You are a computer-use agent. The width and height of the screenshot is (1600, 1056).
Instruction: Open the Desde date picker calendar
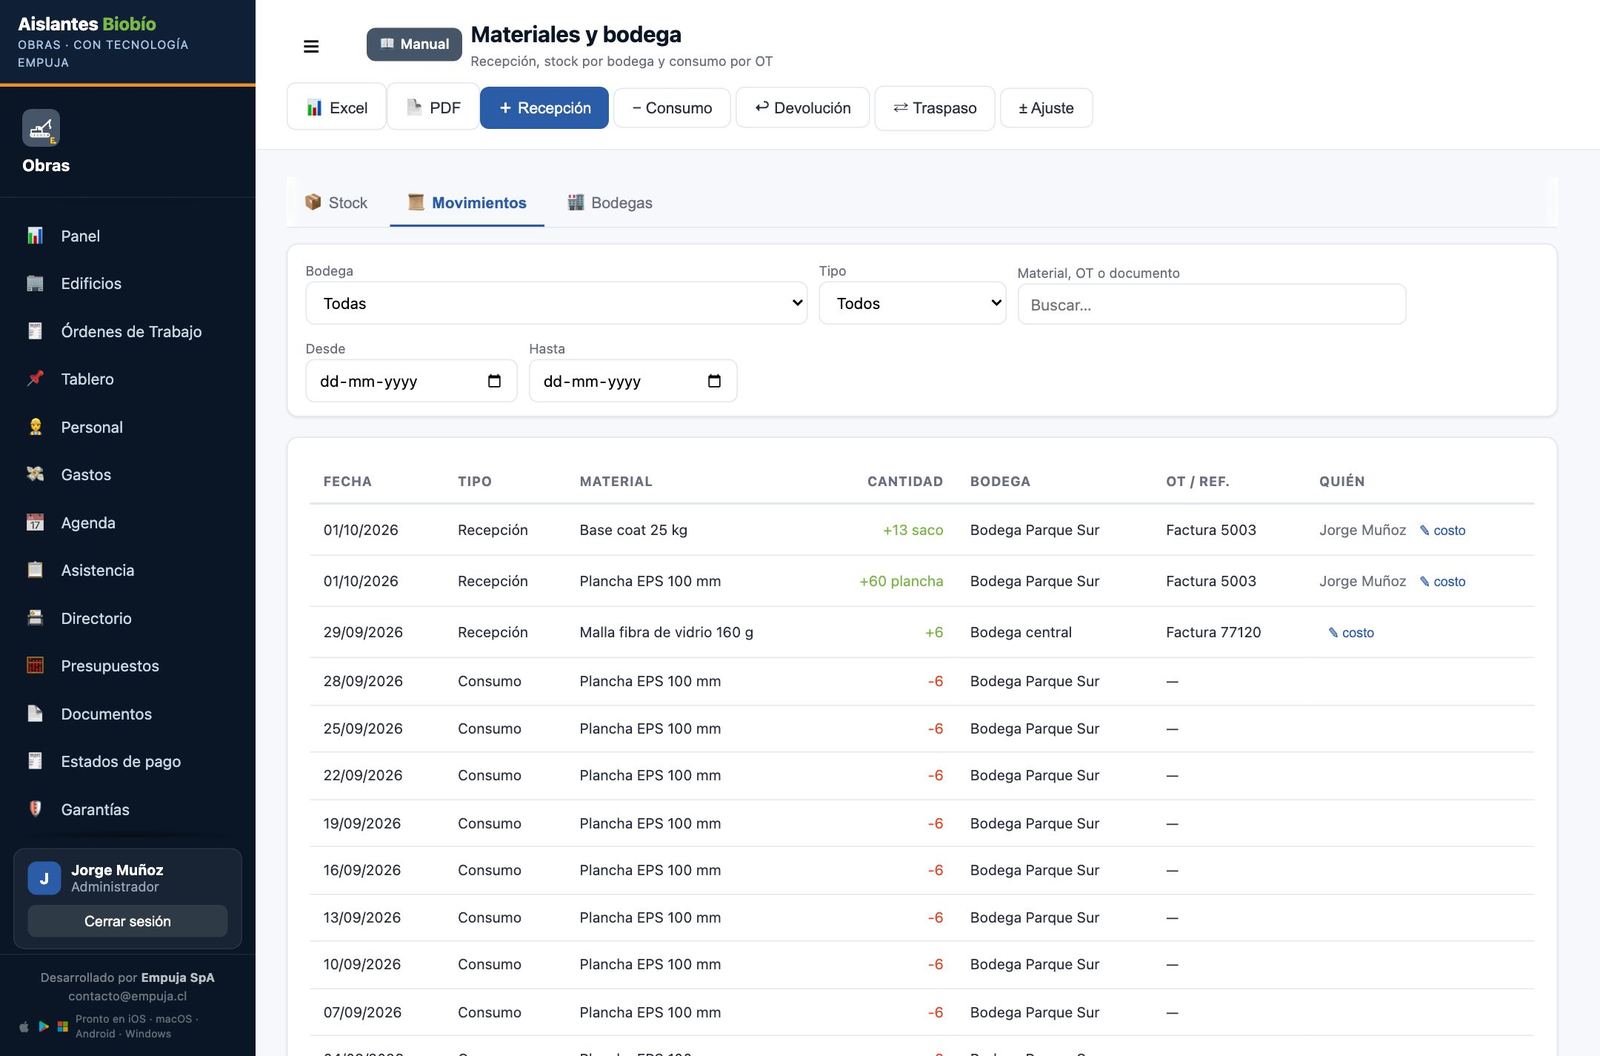494,381
